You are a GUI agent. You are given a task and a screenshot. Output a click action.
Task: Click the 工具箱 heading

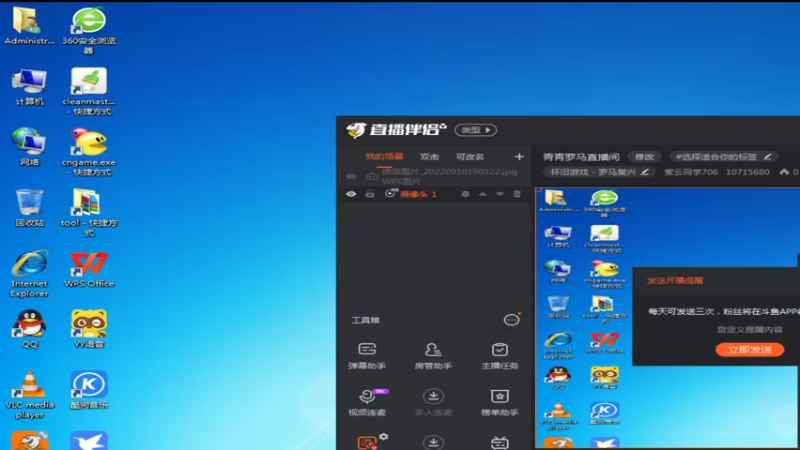click(365, 320)
